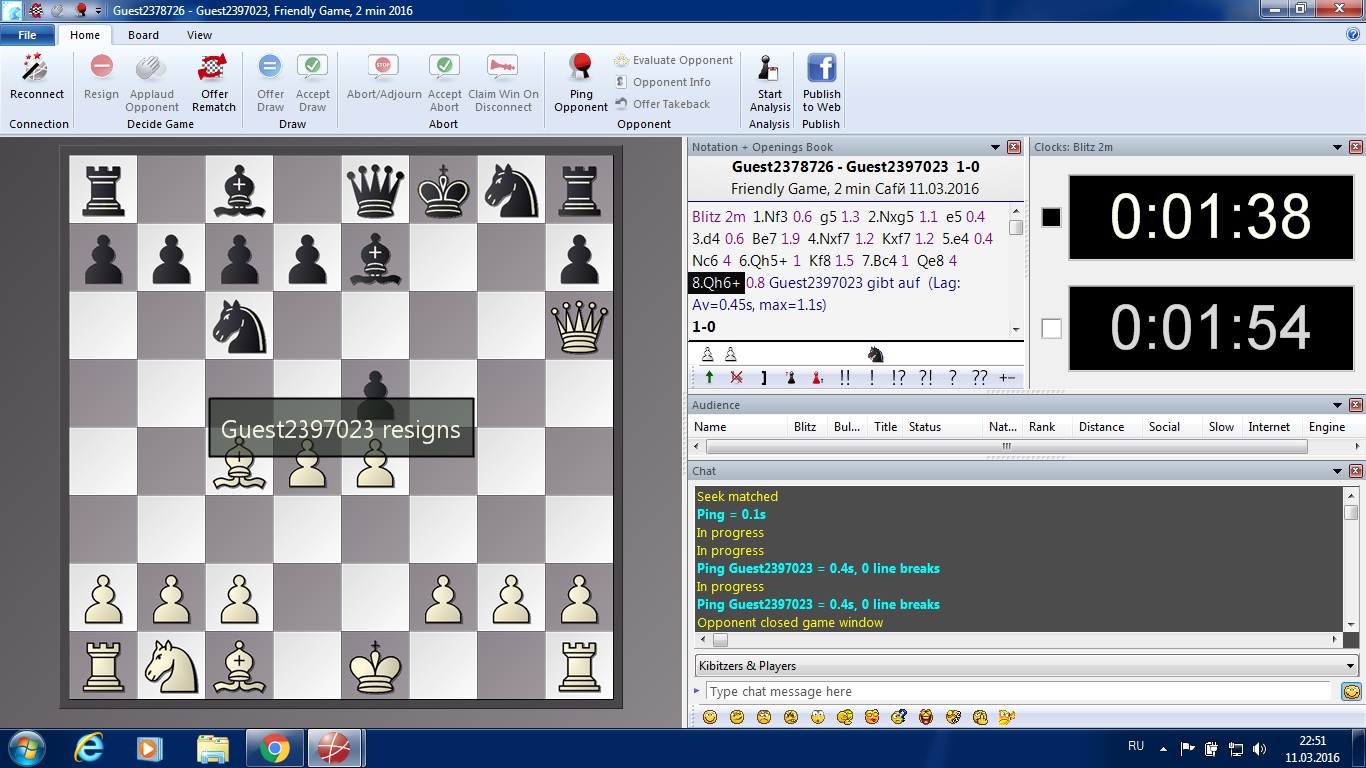Switch to the Board ribbon tab
The image size is (1366, 768).
coord(143,35)
